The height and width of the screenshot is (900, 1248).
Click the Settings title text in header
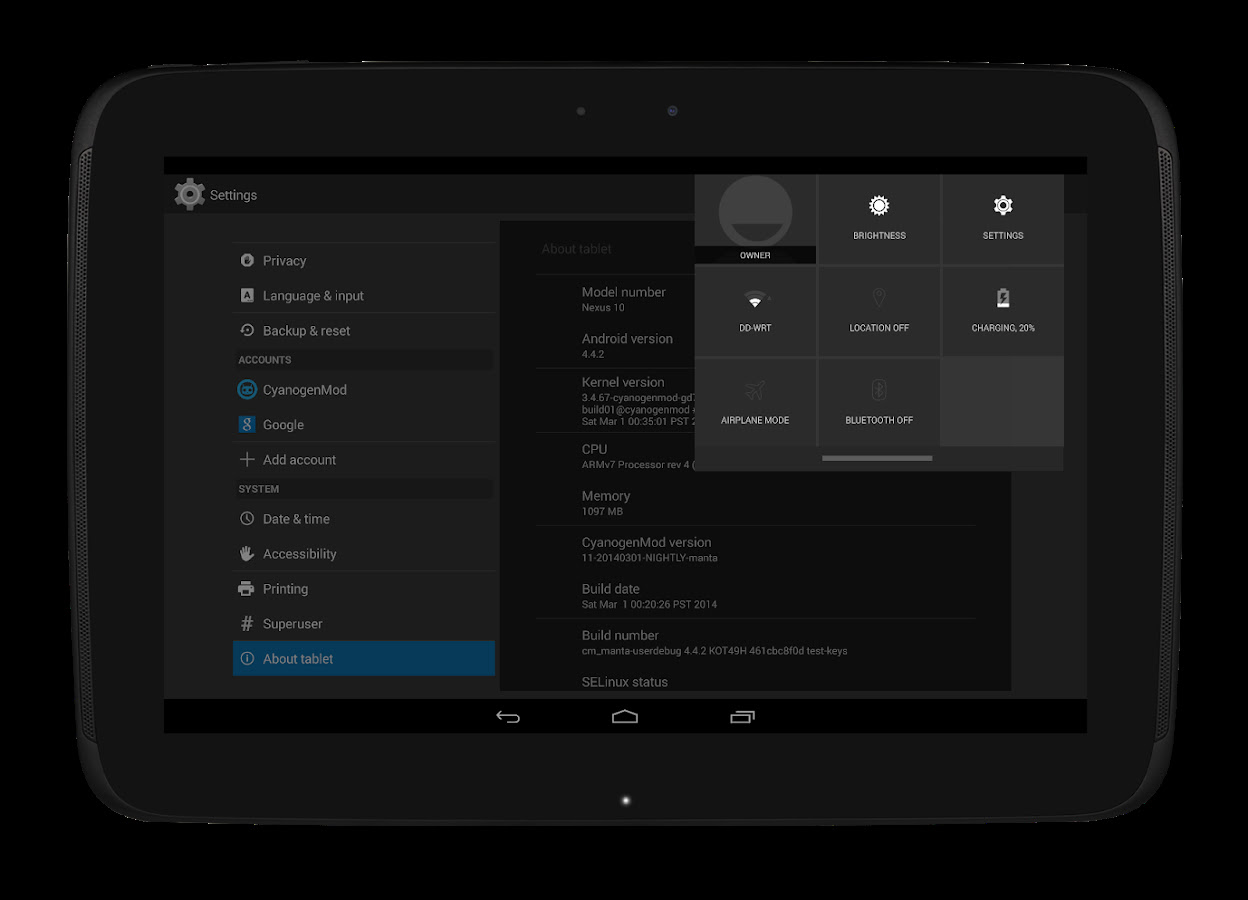pos(233,195)
